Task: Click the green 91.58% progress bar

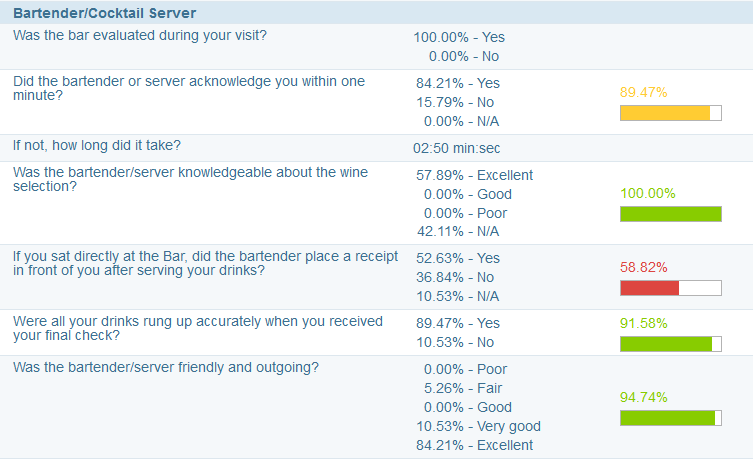Action: coord(670,344)
